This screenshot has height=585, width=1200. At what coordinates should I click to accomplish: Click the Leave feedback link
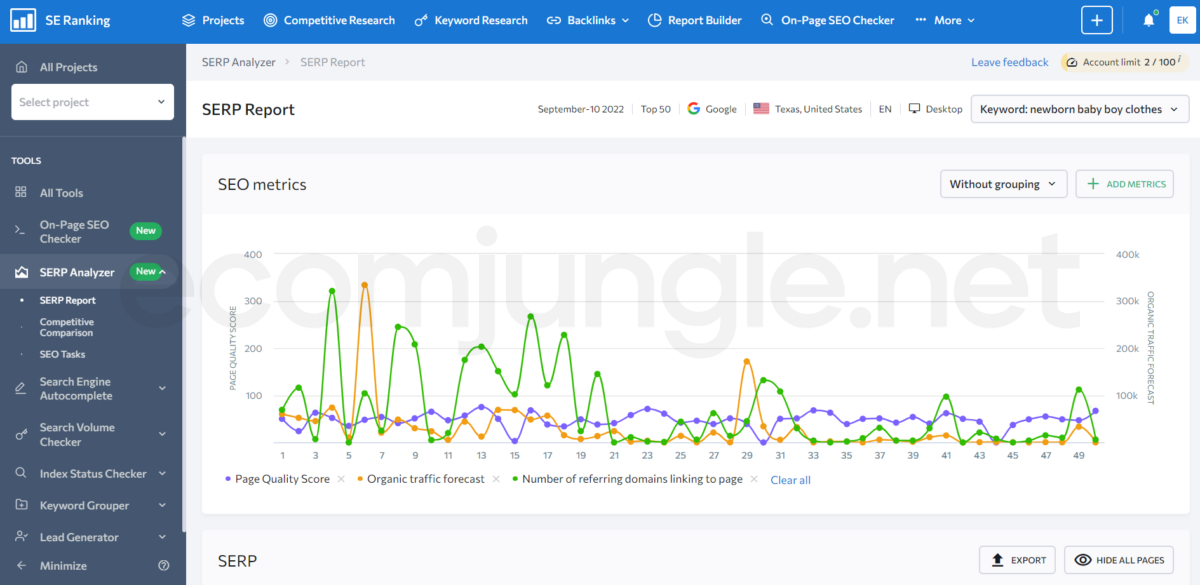(x=1009, y=62)
